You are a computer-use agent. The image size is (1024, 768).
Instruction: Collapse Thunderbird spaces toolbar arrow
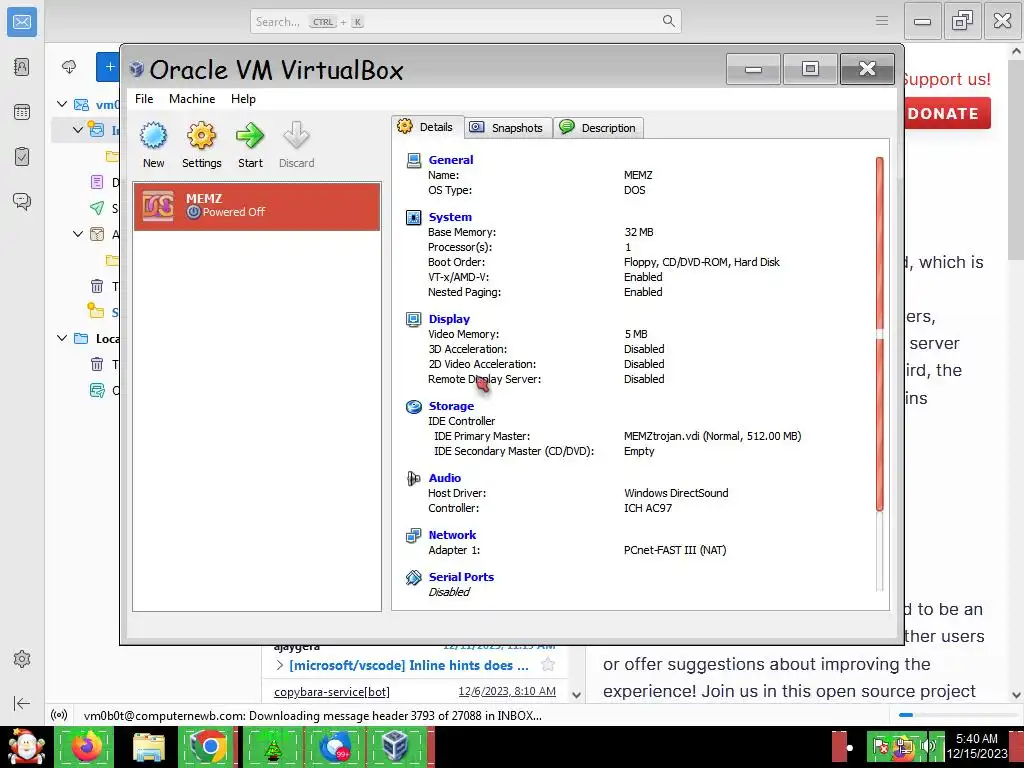pyautogui.click(x=22, y=703)
